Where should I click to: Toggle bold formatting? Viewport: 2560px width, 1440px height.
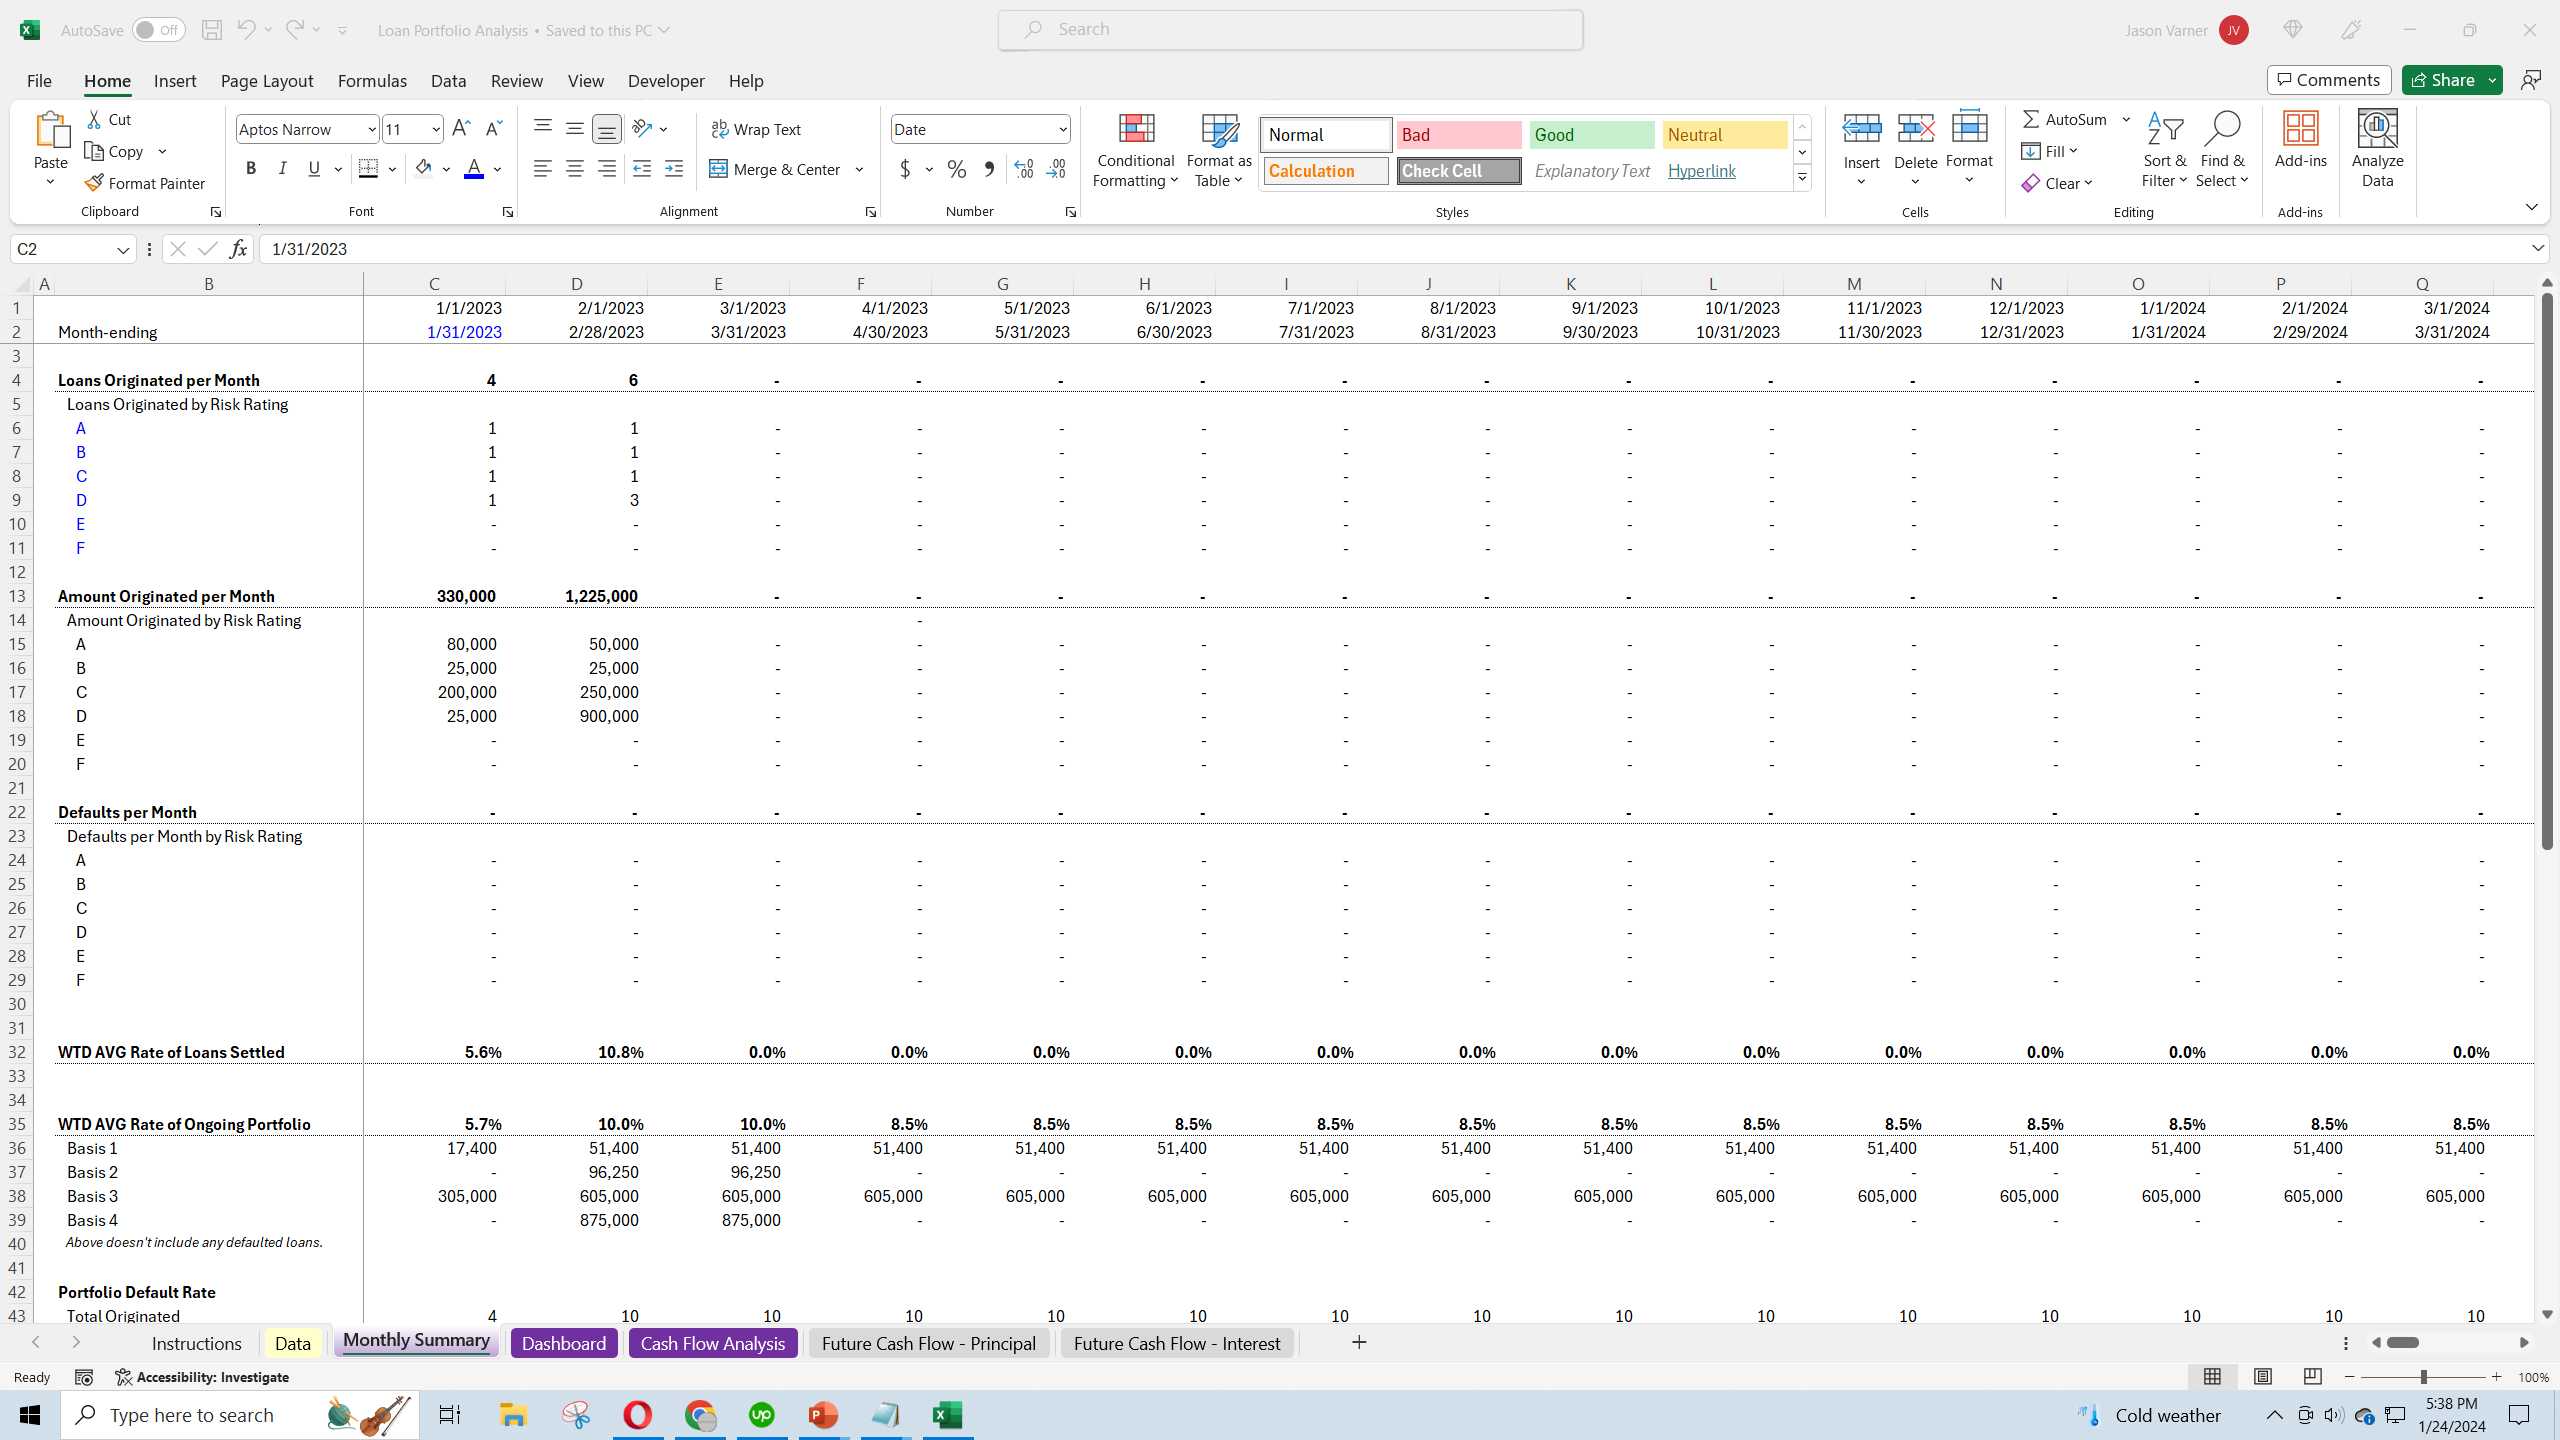pyautogui.click(x=251, y=169)
